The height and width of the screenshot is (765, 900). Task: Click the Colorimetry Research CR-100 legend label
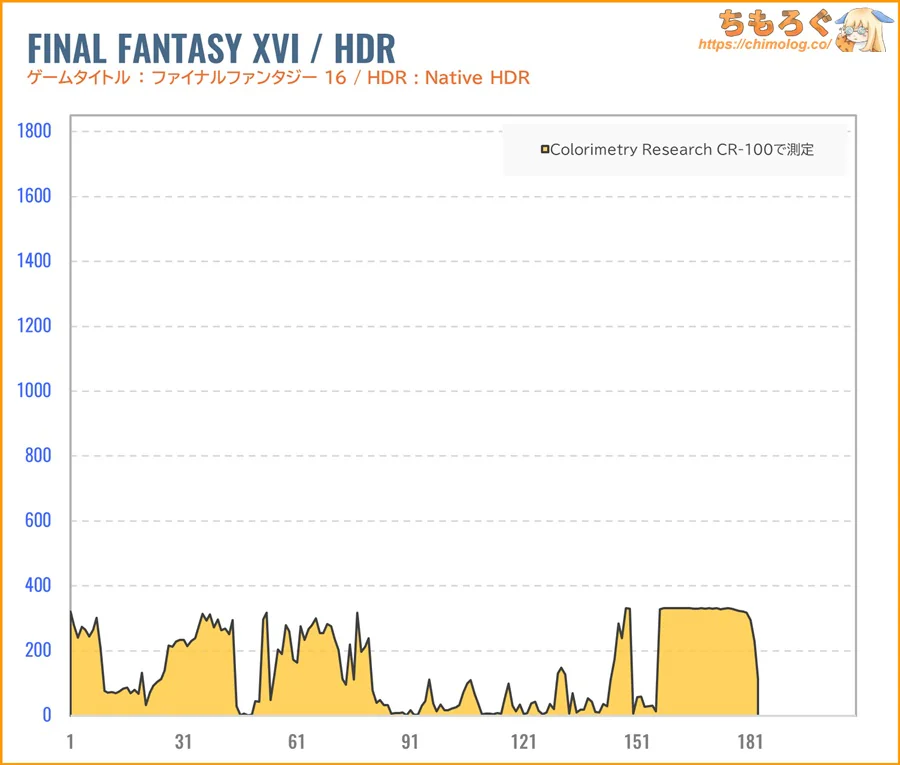tap(682, 150)
